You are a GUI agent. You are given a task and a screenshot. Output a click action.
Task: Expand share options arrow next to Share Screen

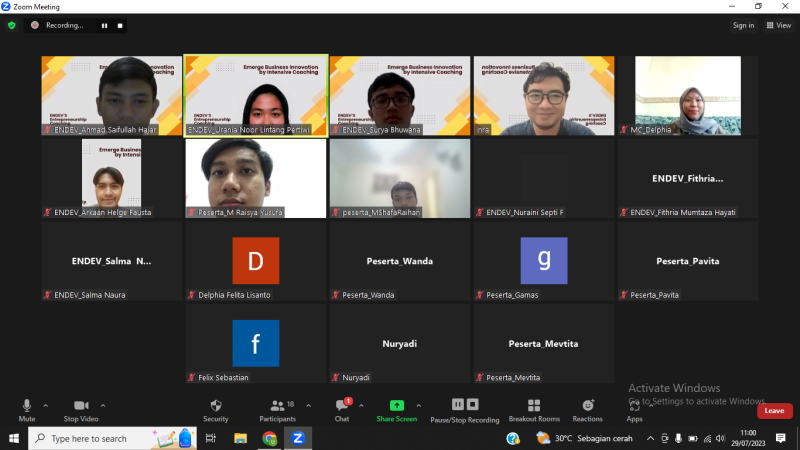click(418, 406)
